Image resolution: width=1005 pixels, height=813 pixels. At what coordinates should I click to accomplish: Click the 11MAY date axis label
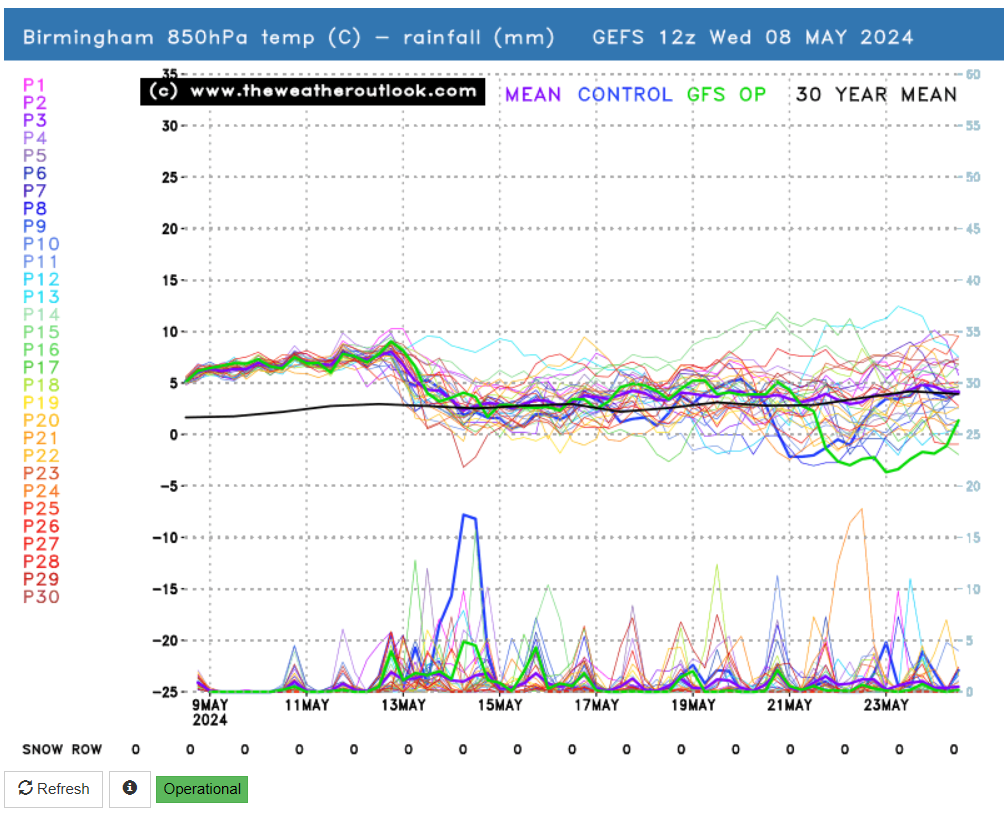[306, 705]
